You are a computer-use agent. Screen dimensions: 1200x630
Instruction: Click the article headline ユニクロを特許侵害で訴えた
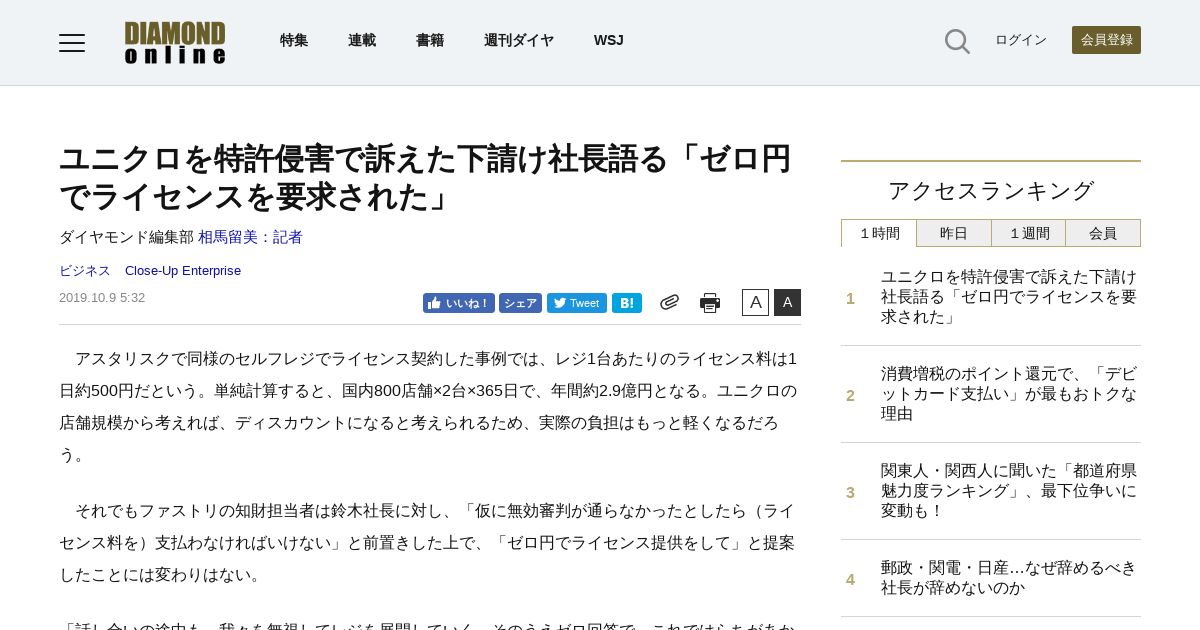[425, 177]
